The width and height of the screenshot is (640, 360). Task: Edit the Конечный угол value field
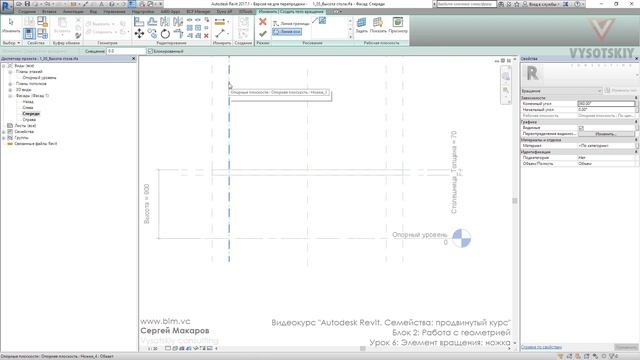pyautogui.click(x=606, y=104)
